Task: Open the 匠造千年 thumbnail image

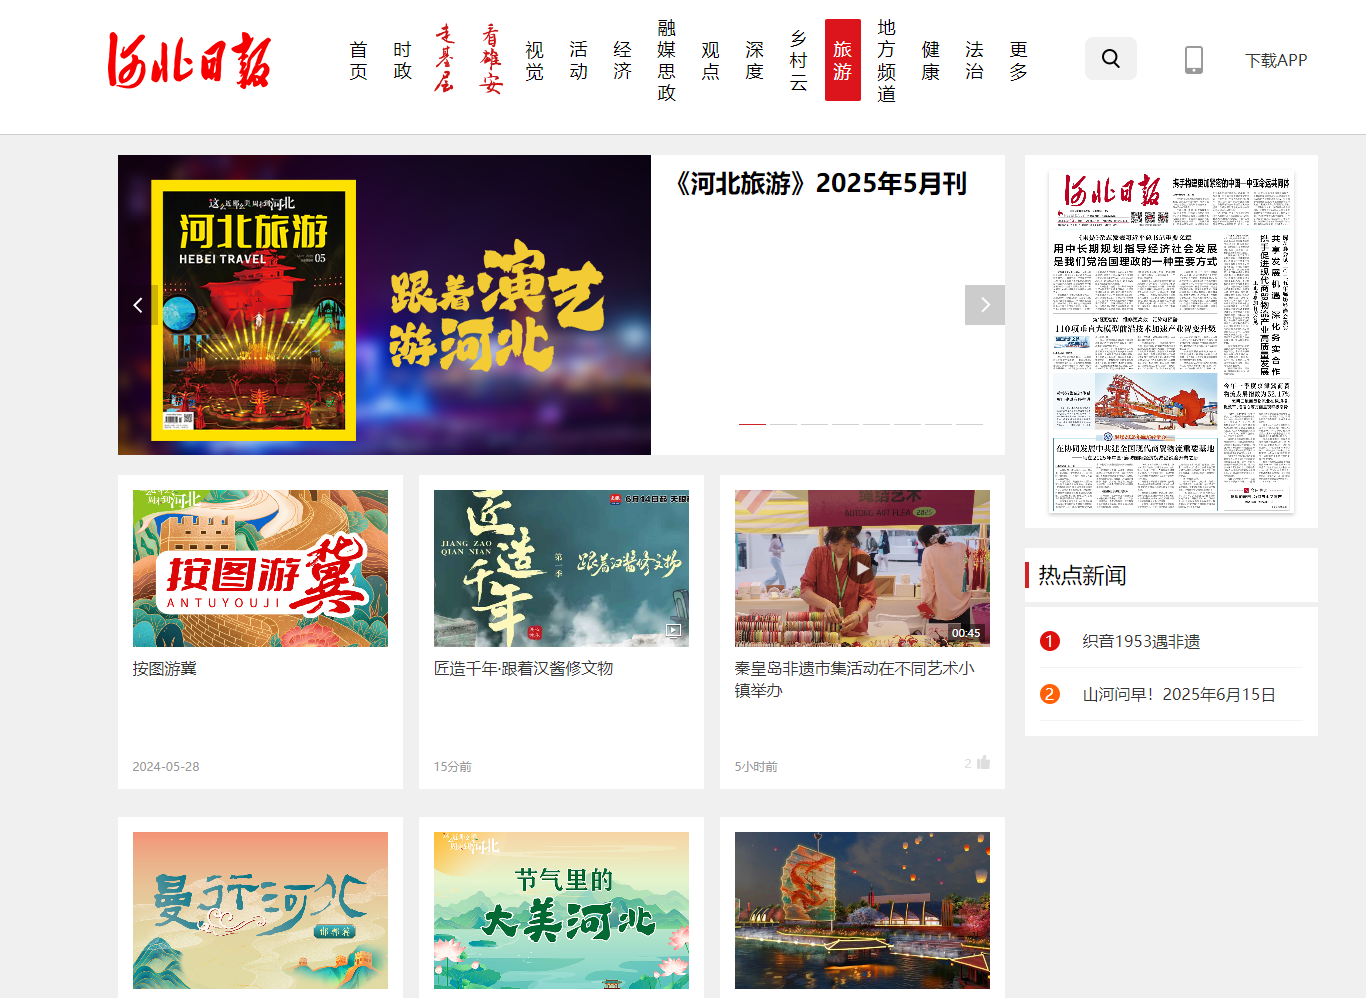Action: click(x=561, y=568)
